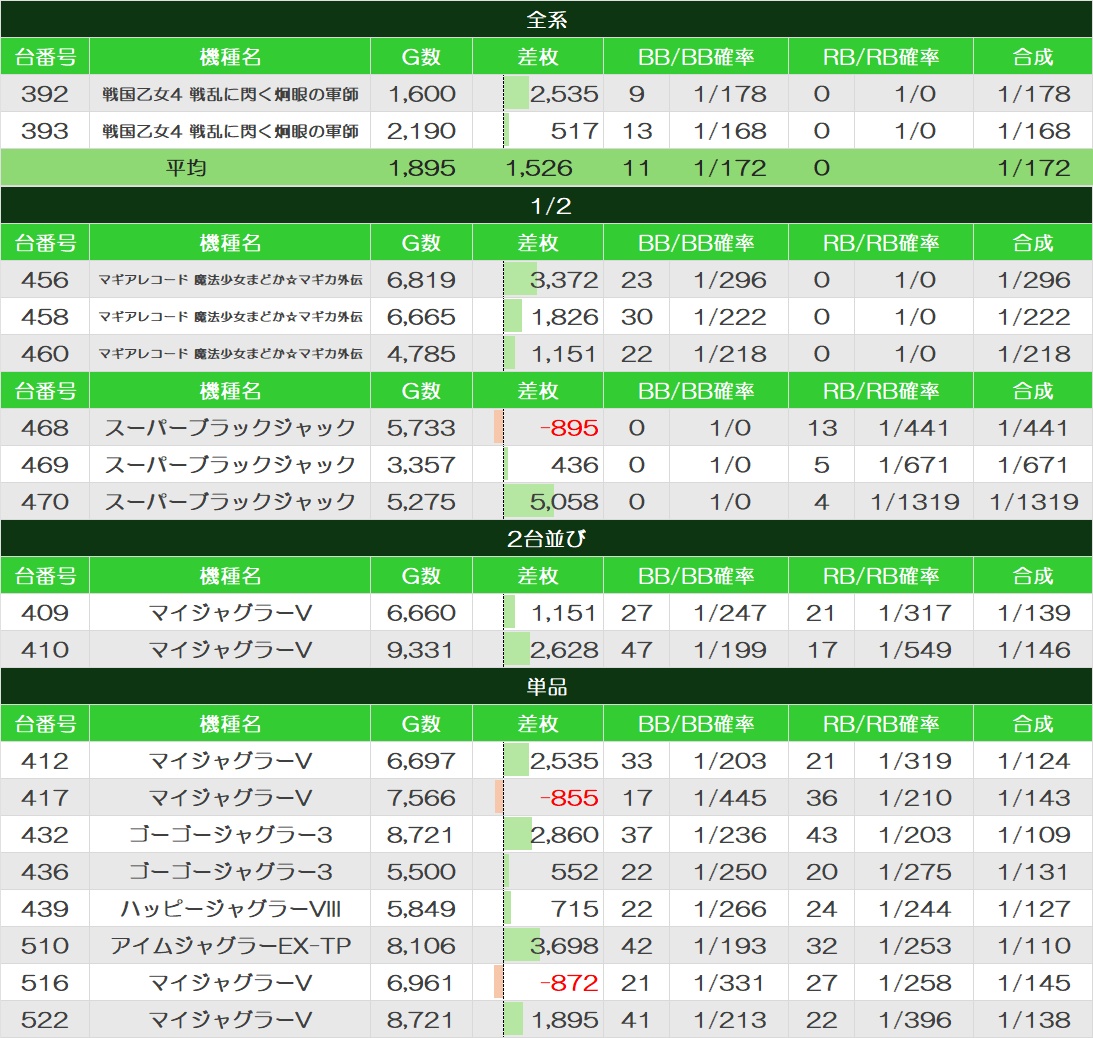Click BB probability 1/296
1093x1038 pixels.
[730, 280]
